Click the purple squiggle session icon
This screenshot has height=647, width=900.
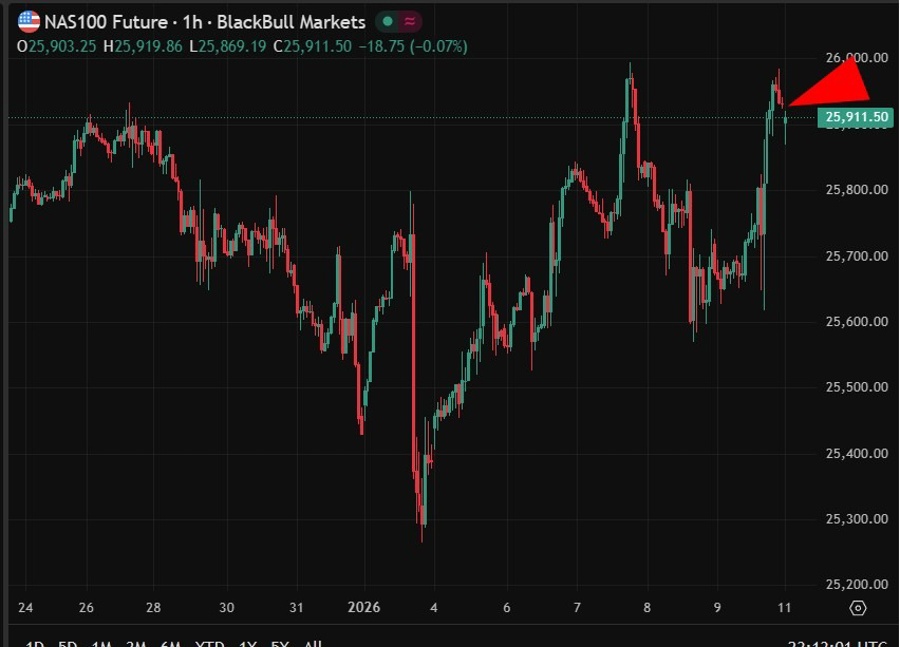pos(410,21)
